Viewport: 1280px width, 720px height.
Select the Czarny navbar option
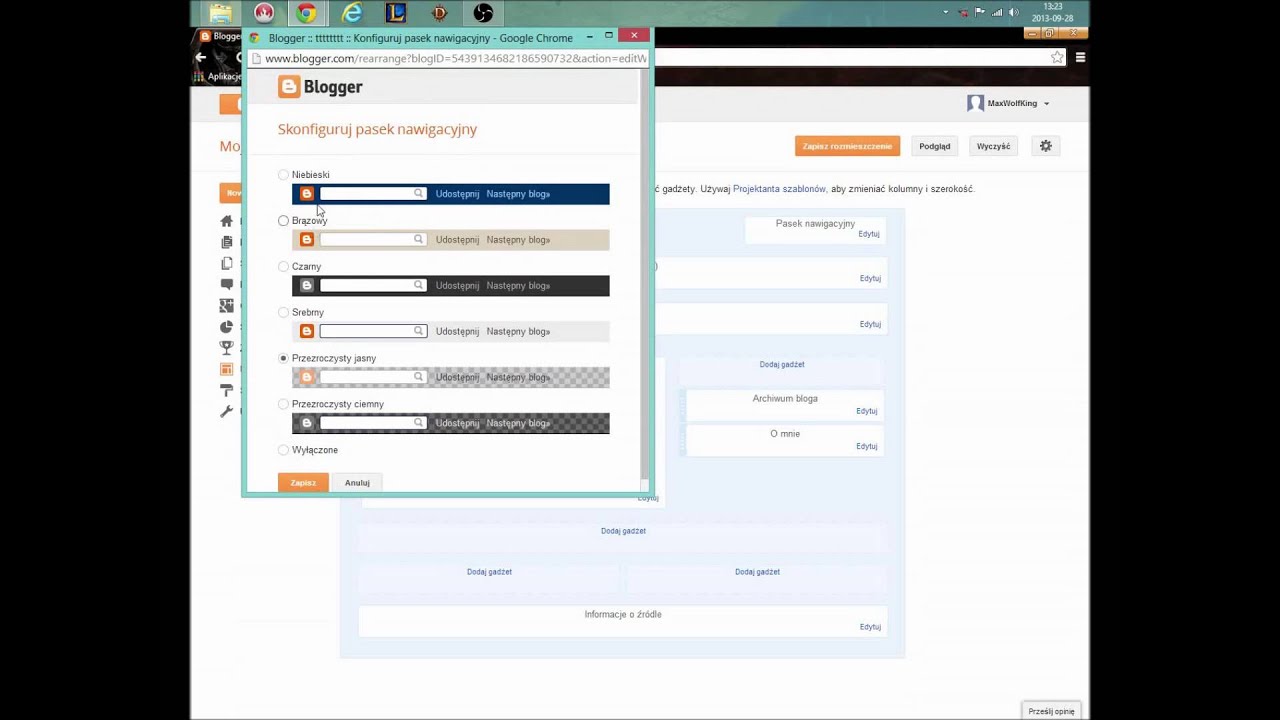point(283,267)
